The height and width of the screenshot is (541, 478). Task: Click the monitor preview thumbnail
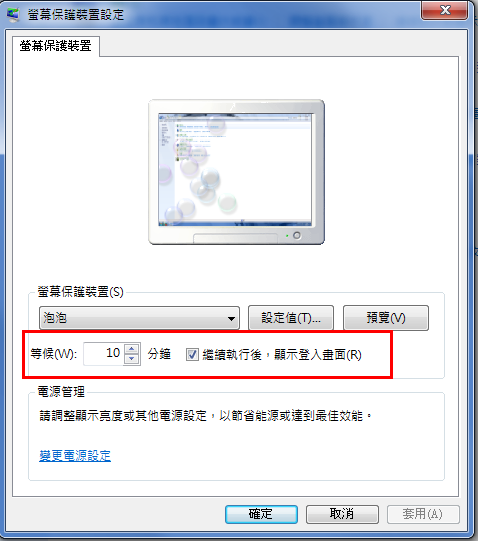coord(236,172)
